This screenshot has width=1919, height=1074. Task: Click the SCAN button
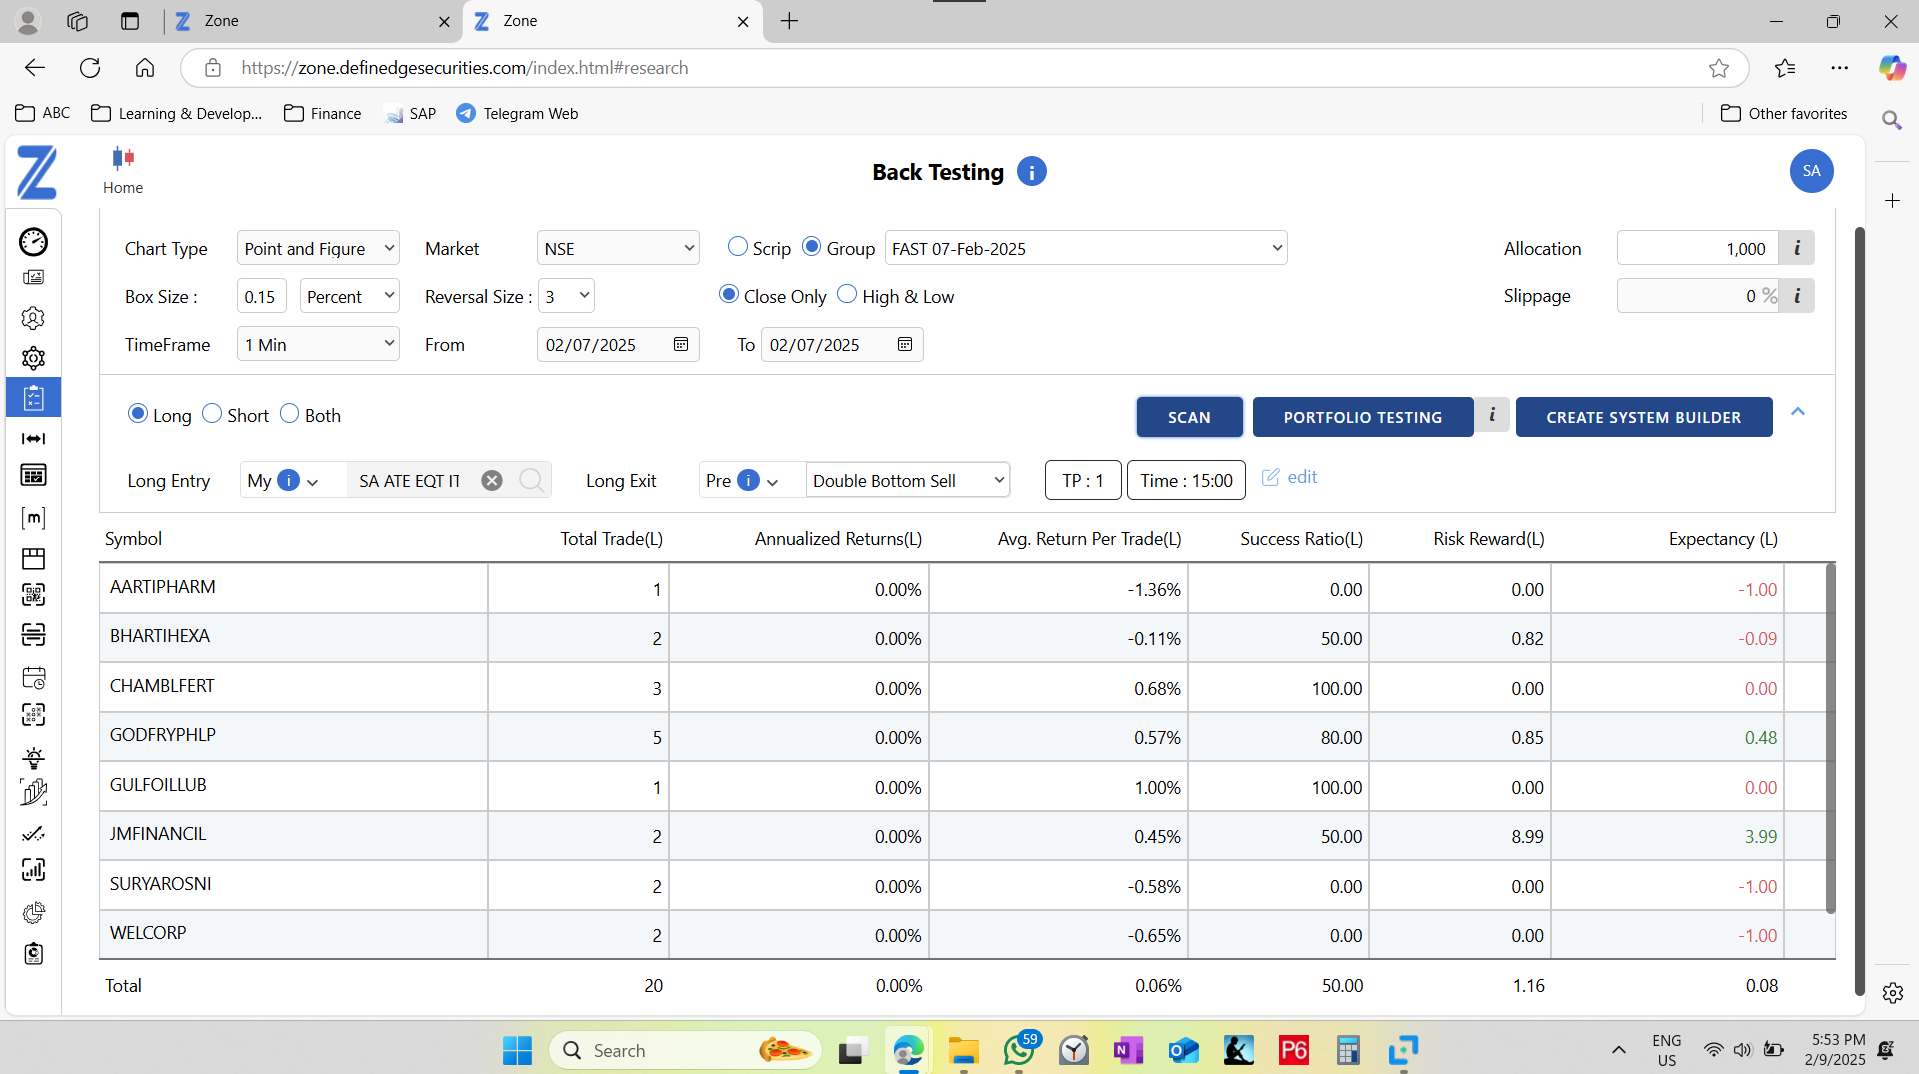coord(1189,417)
